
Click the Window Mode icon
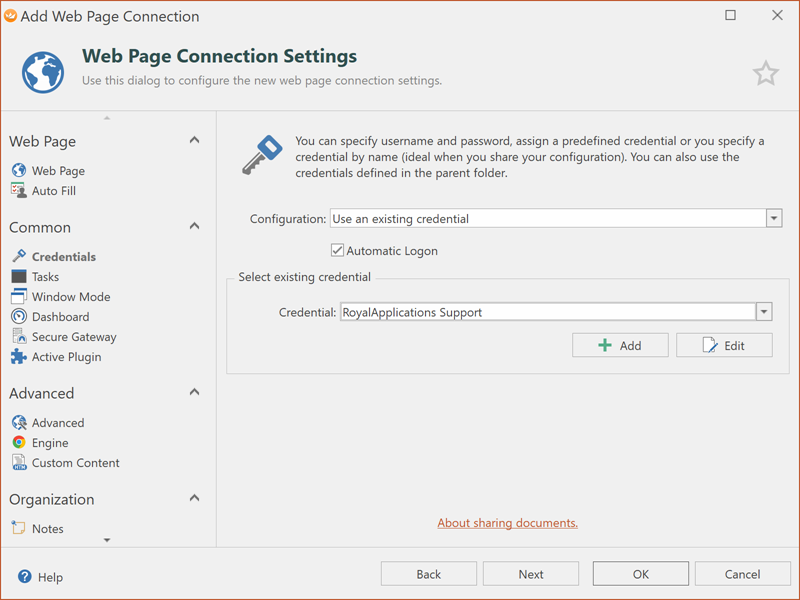pyautogui.click(x=19, y=297)
